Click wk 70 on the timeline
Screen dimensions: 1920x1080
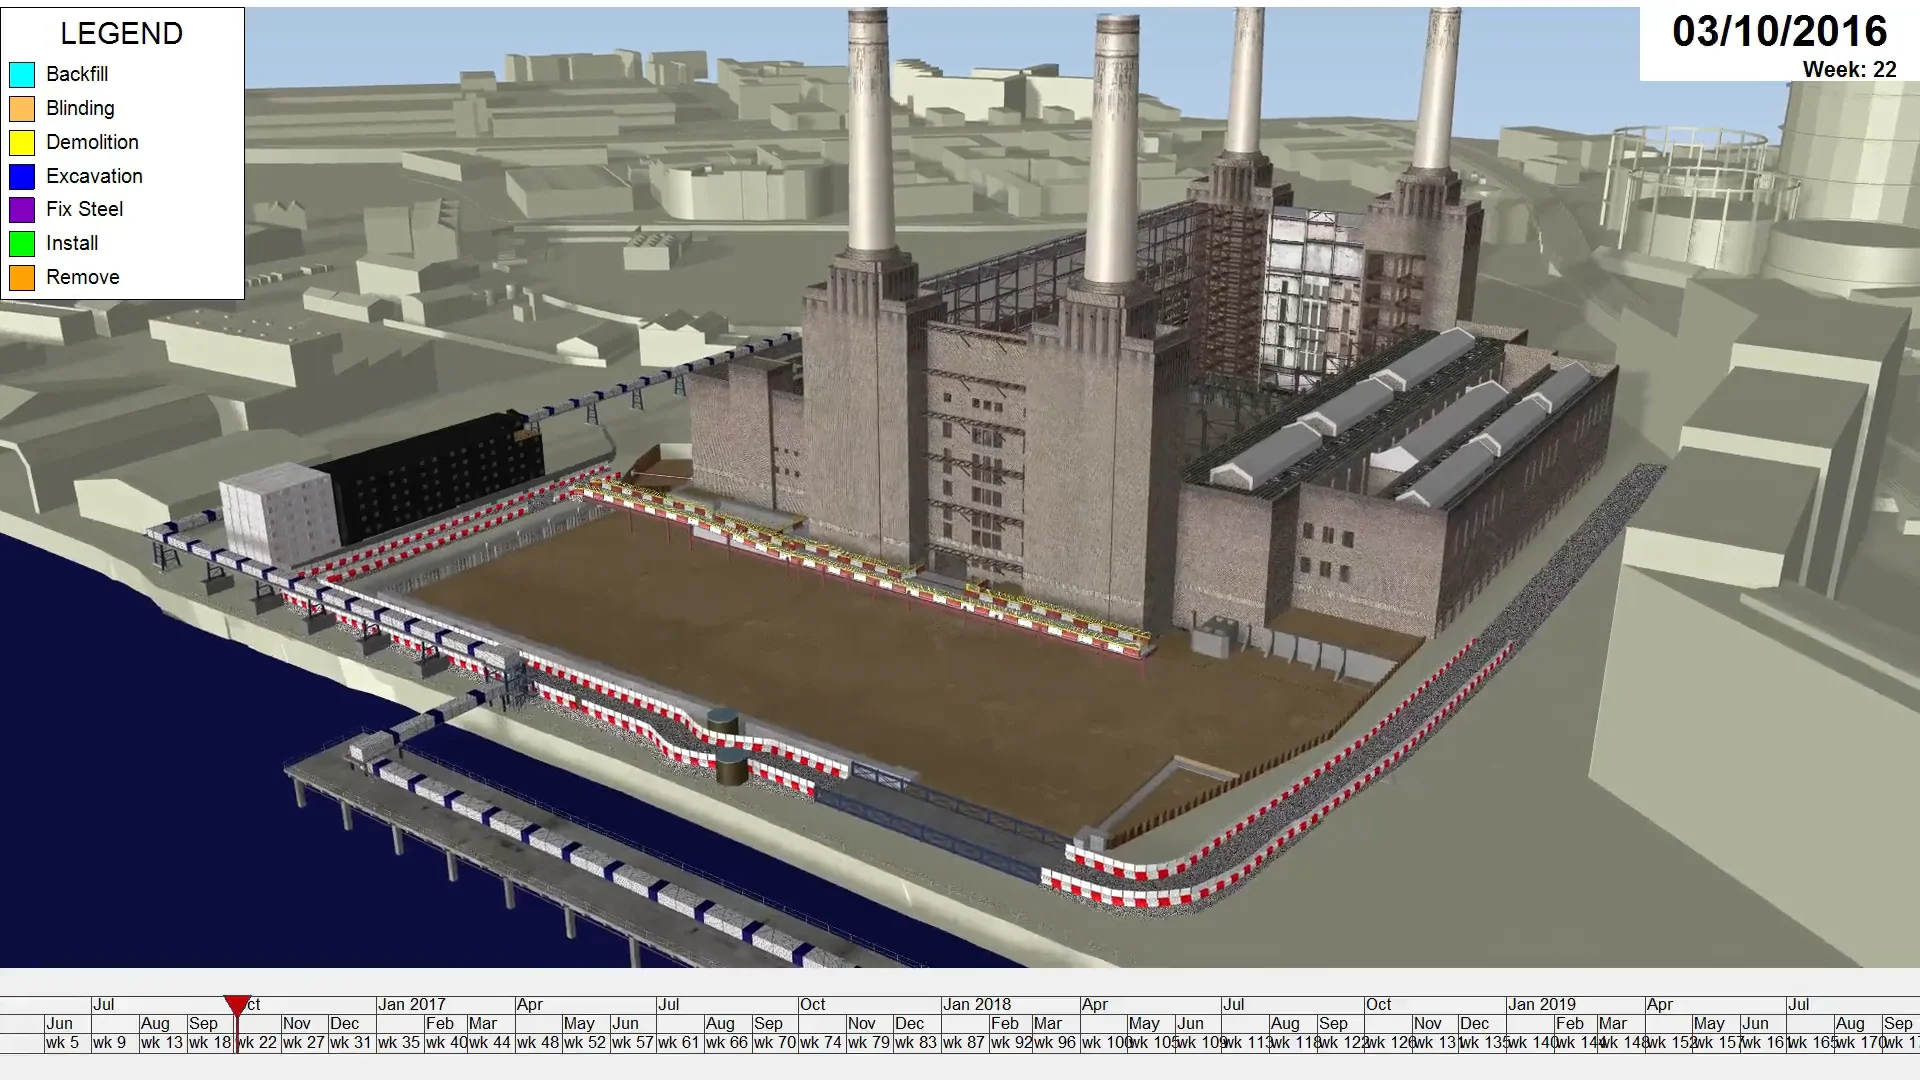pos(775,1042)
